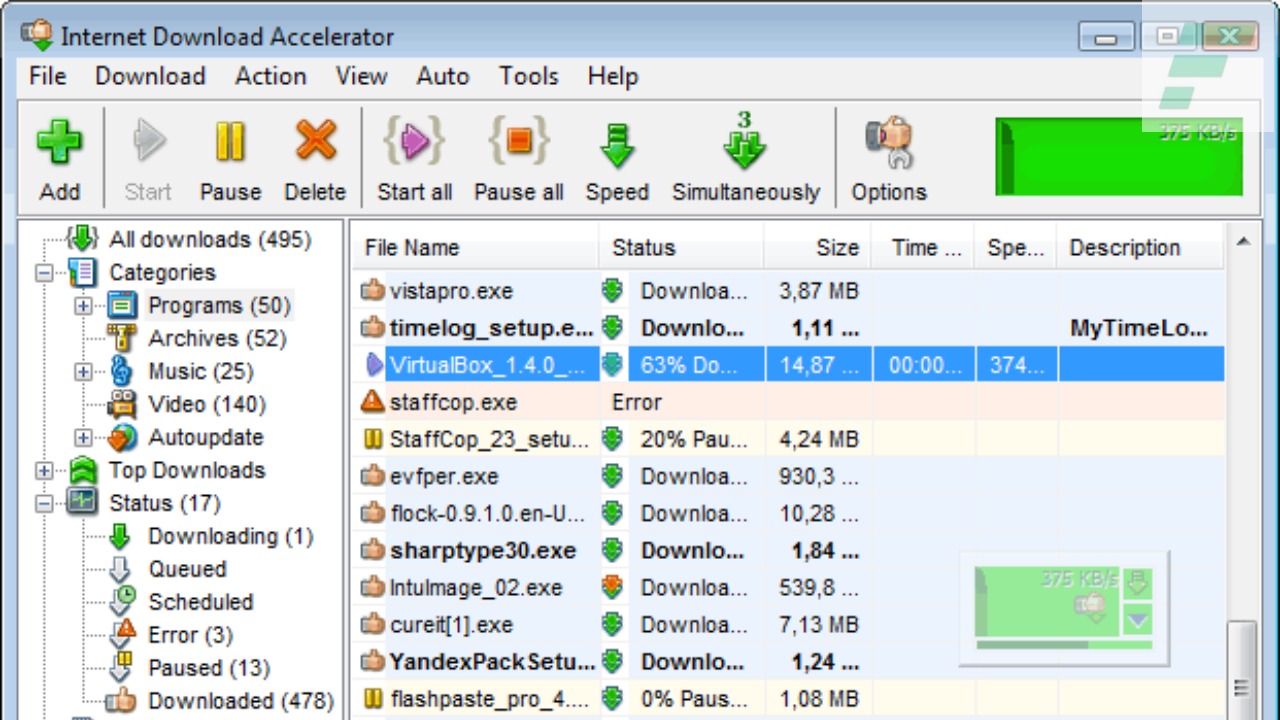Screen dimensions: 1280x720
Task: Click the green toolbar speed graph
Action: 1119,156
